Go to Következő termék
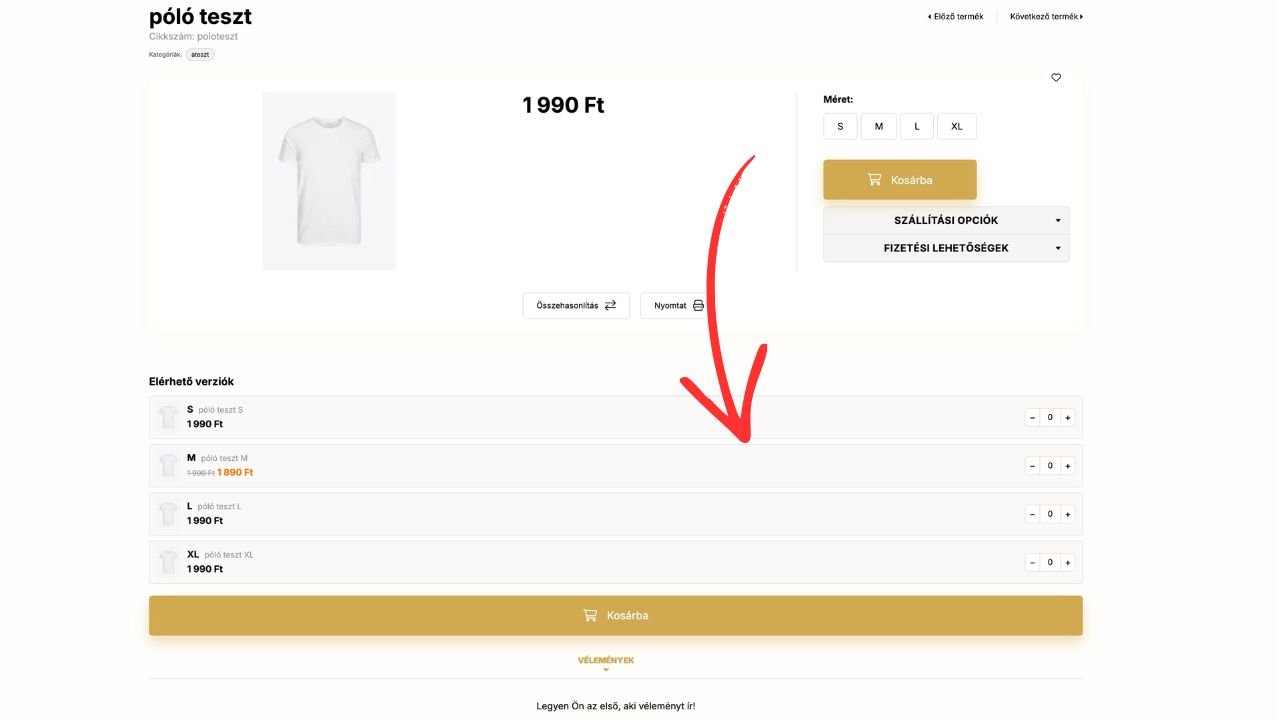Image resolution: width=1280 pixels, height=720 pixels. pos(1046,16)
